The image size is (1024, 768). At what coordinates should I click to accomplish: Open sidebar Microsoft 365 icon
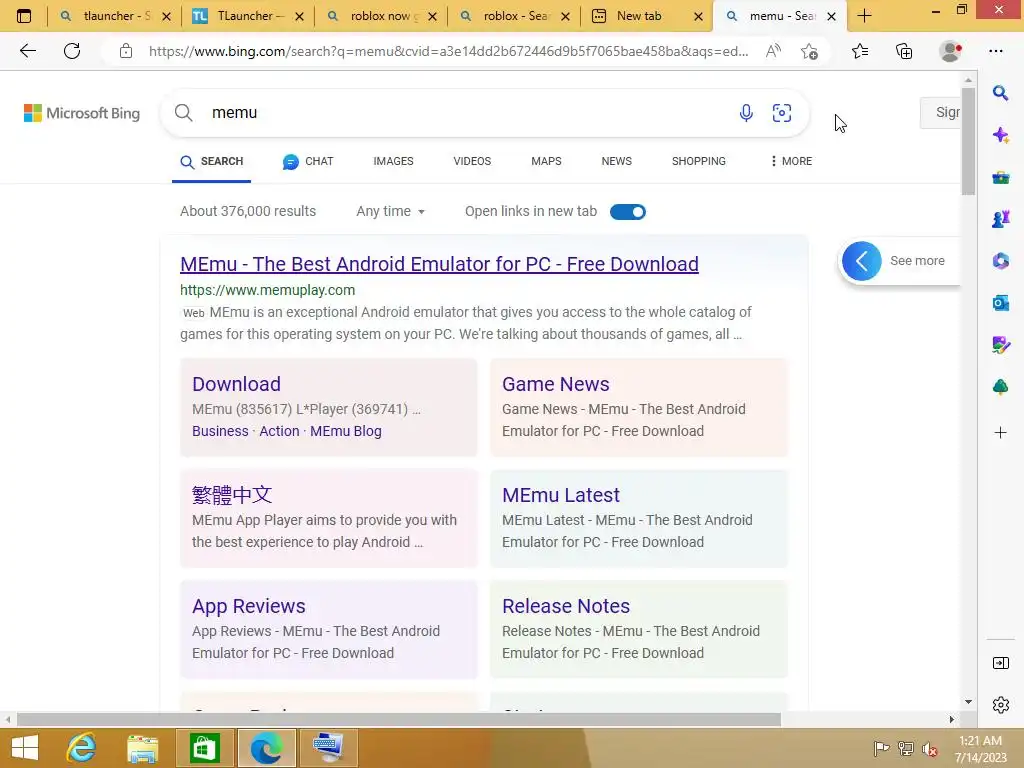tap(1000, 261)
